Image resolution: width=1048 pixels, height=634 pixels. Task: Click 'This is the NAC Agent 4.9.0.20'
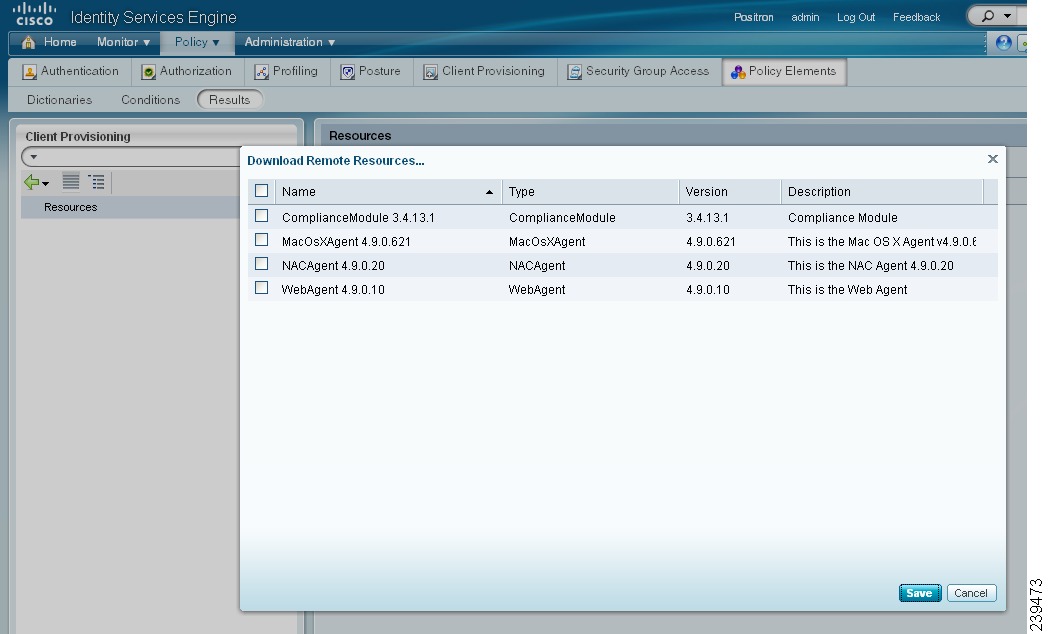pyautogui.click(x=870, y=266)
